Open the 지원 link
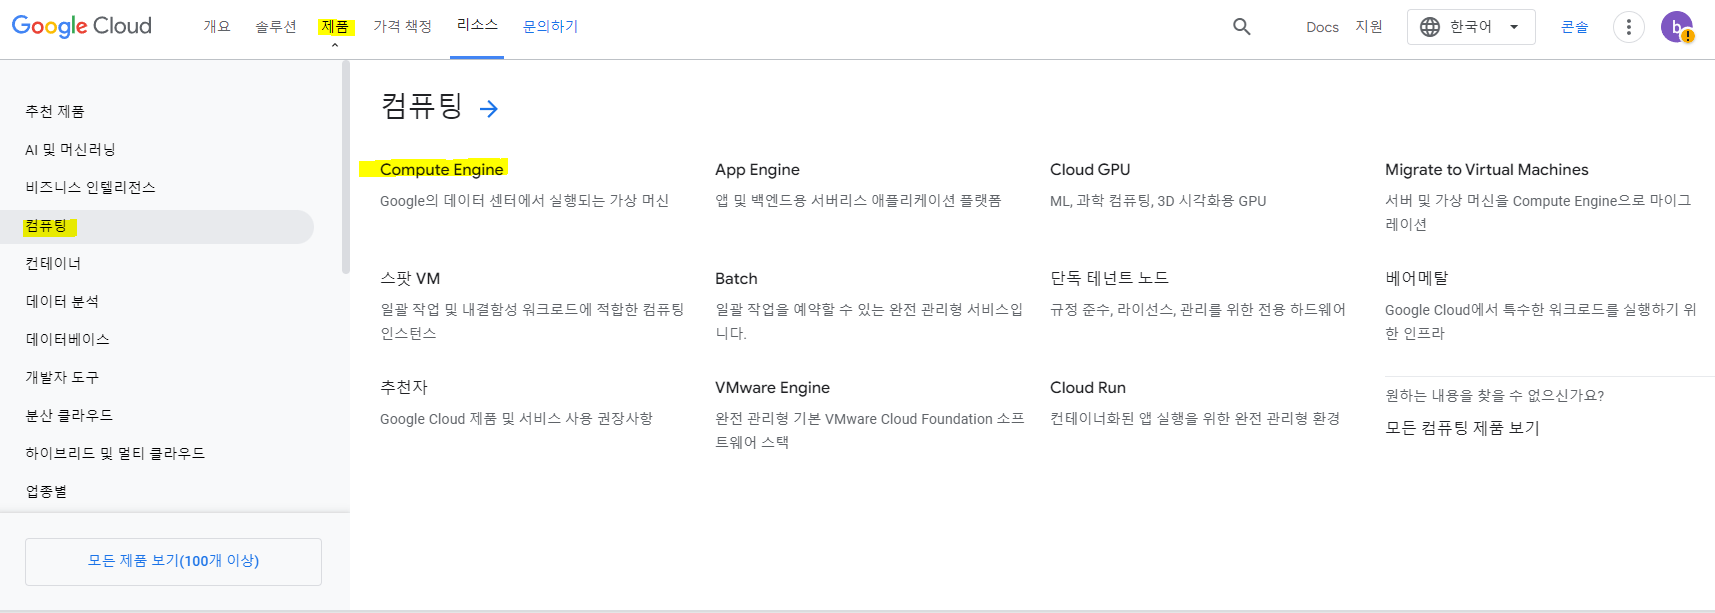Image resolution: width=1715 pixels, height=613 pixels. coord(1369,27)
